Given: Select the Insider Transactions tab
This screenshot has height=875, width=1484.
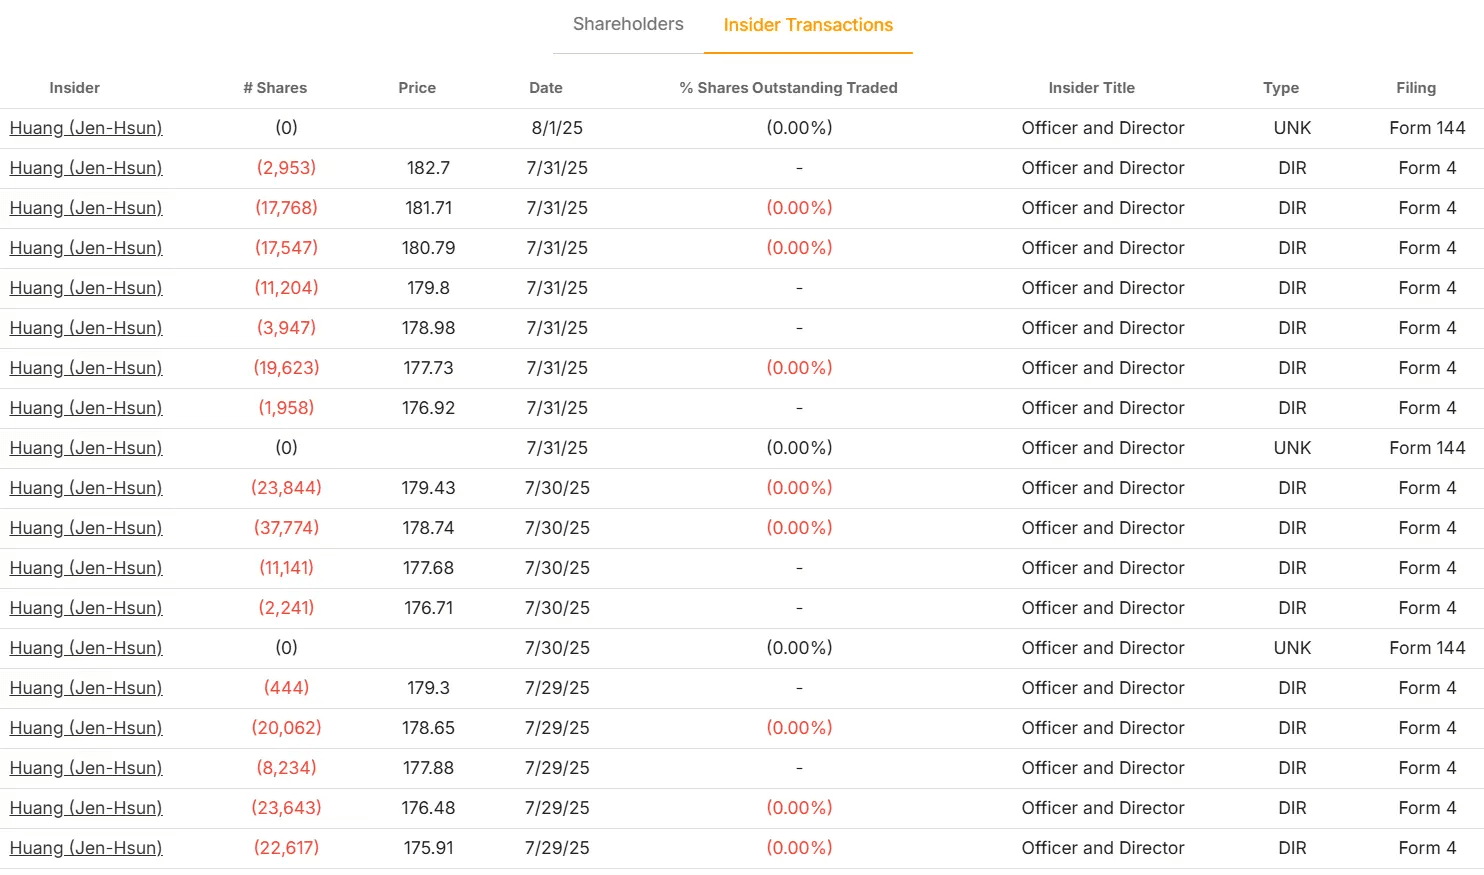Looking at the screenshot, I should point(808,25).
